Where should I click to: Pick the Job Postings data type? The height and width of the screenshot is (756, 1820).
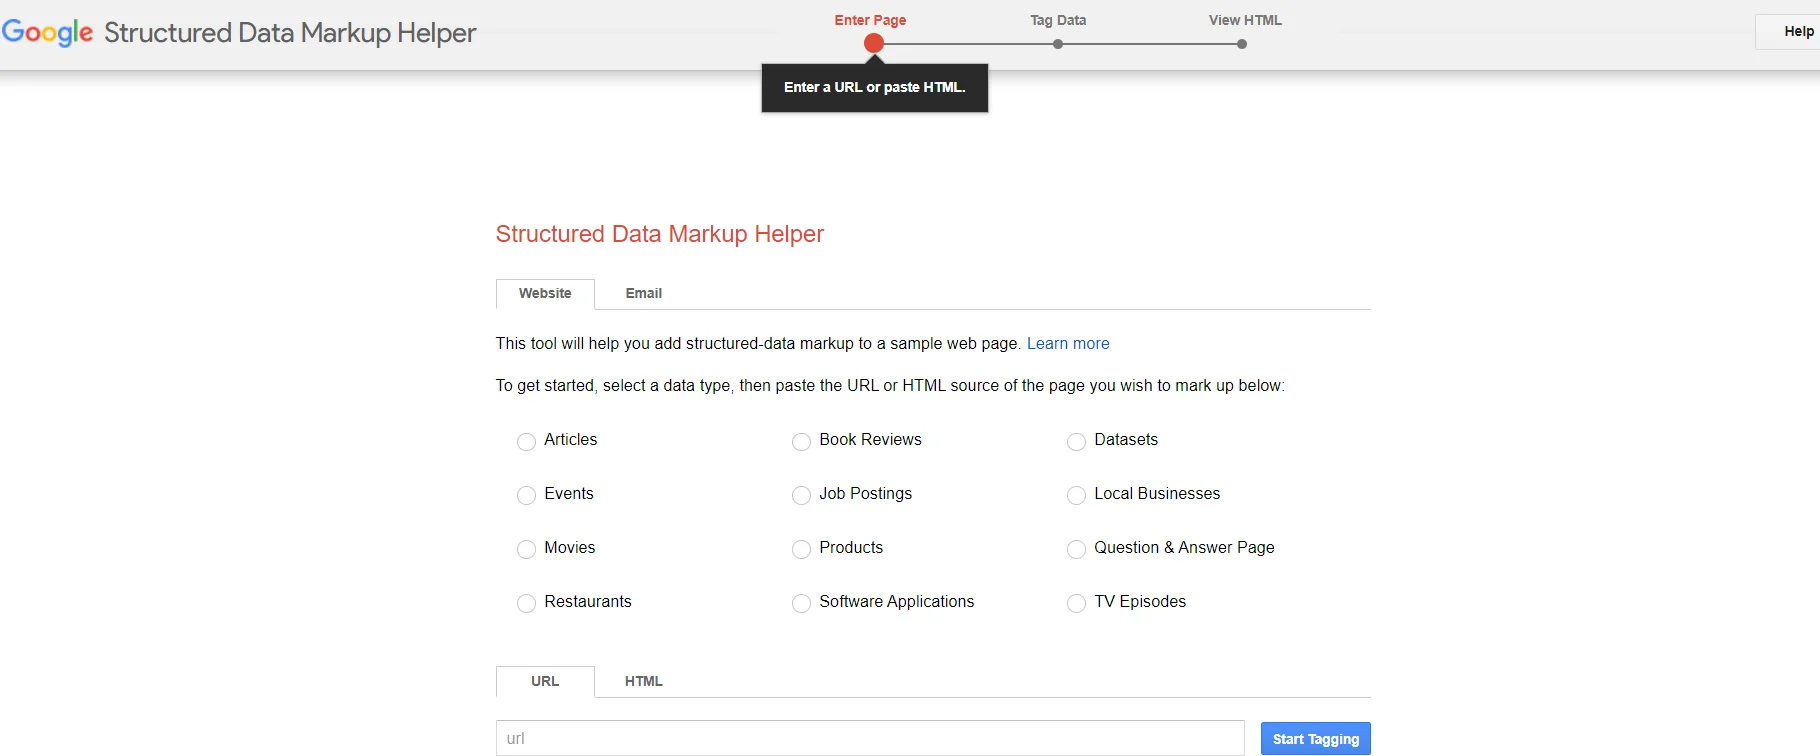801,495
